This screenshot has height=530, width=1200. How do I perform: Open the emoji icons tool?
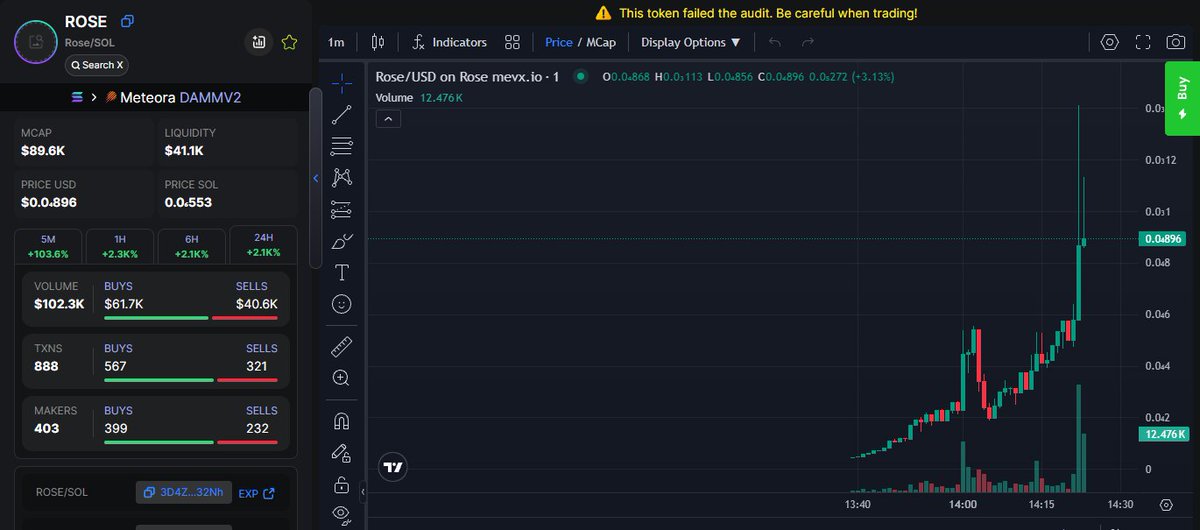point(341,303)
